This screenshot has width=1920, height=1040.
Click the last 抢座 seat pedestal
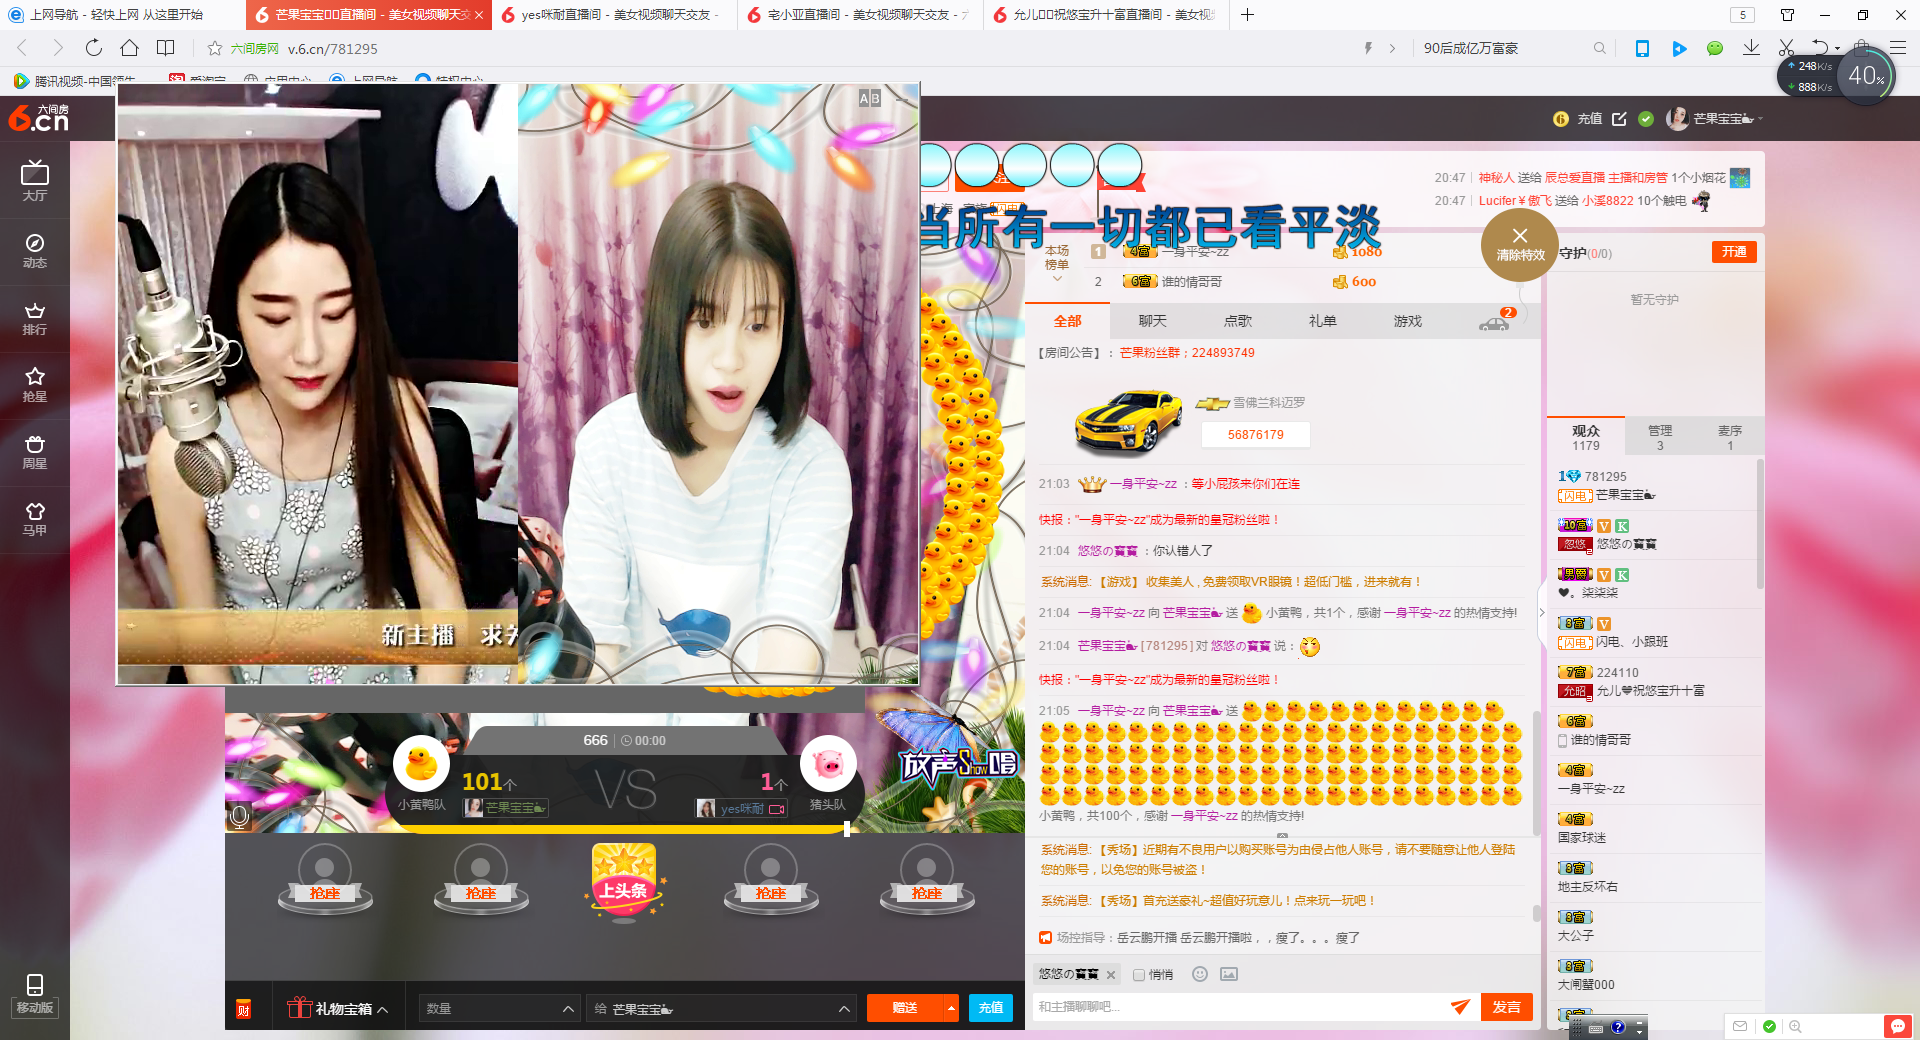pyautogui.click(x=927, y=879)
